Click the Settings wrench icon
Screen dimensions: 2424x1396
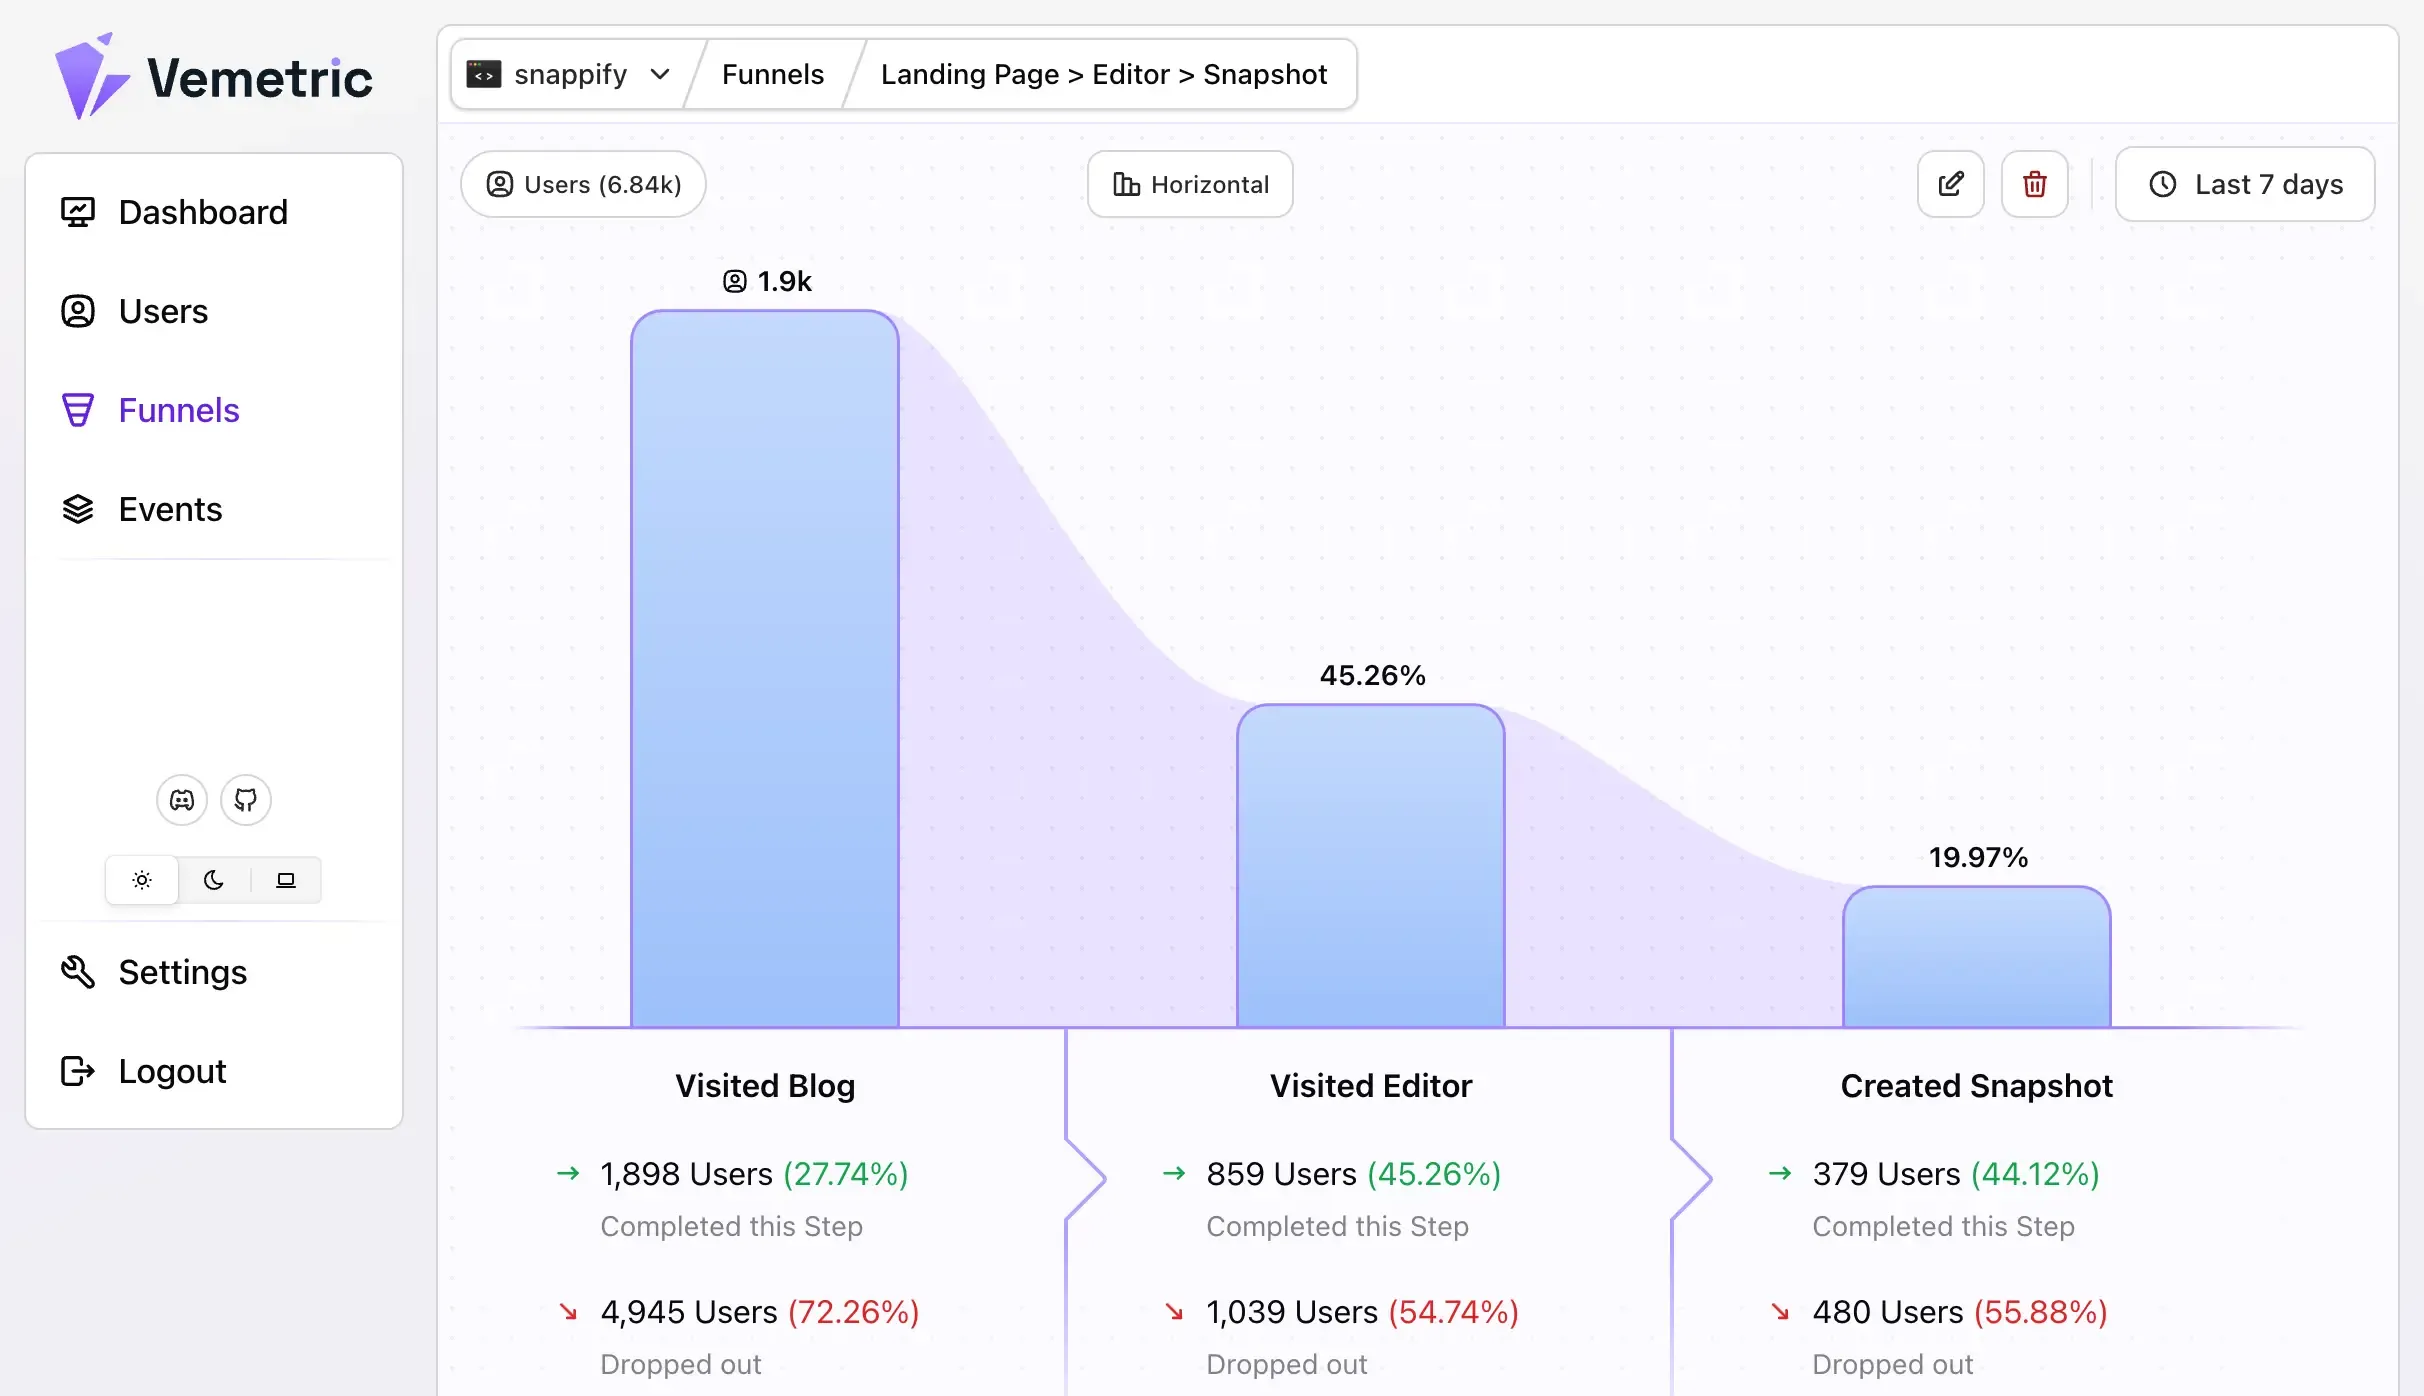click(78, 972)
